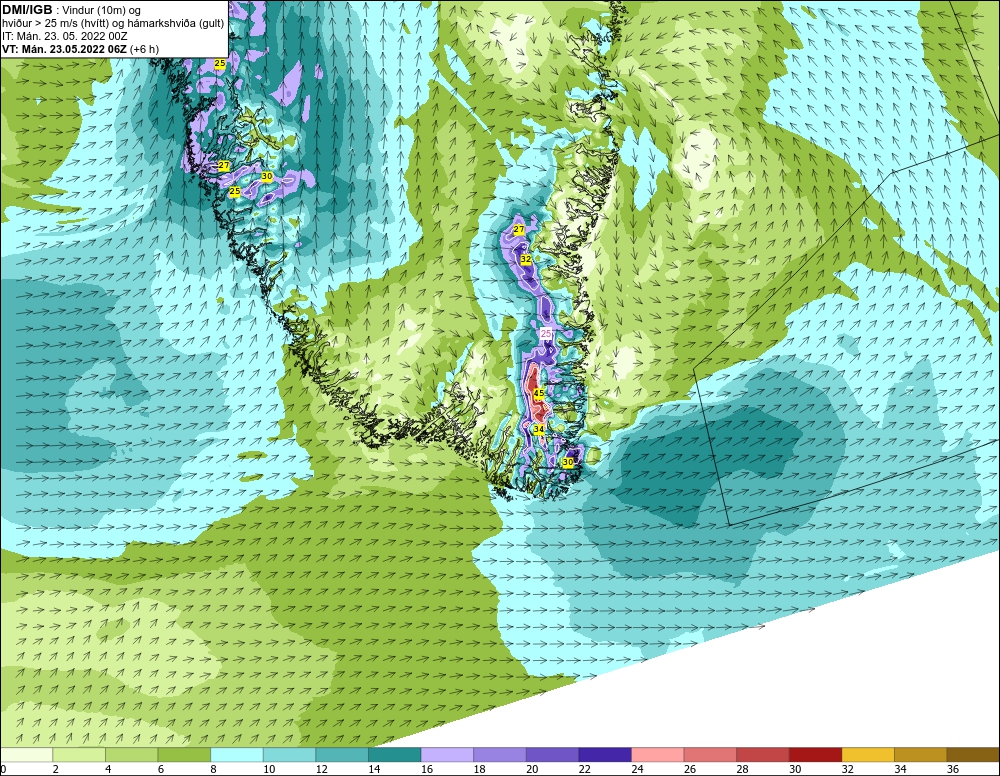Click the golden yellow 32–34 m/s swatch
Viewport: 1000px width, 776px height.
868,755
